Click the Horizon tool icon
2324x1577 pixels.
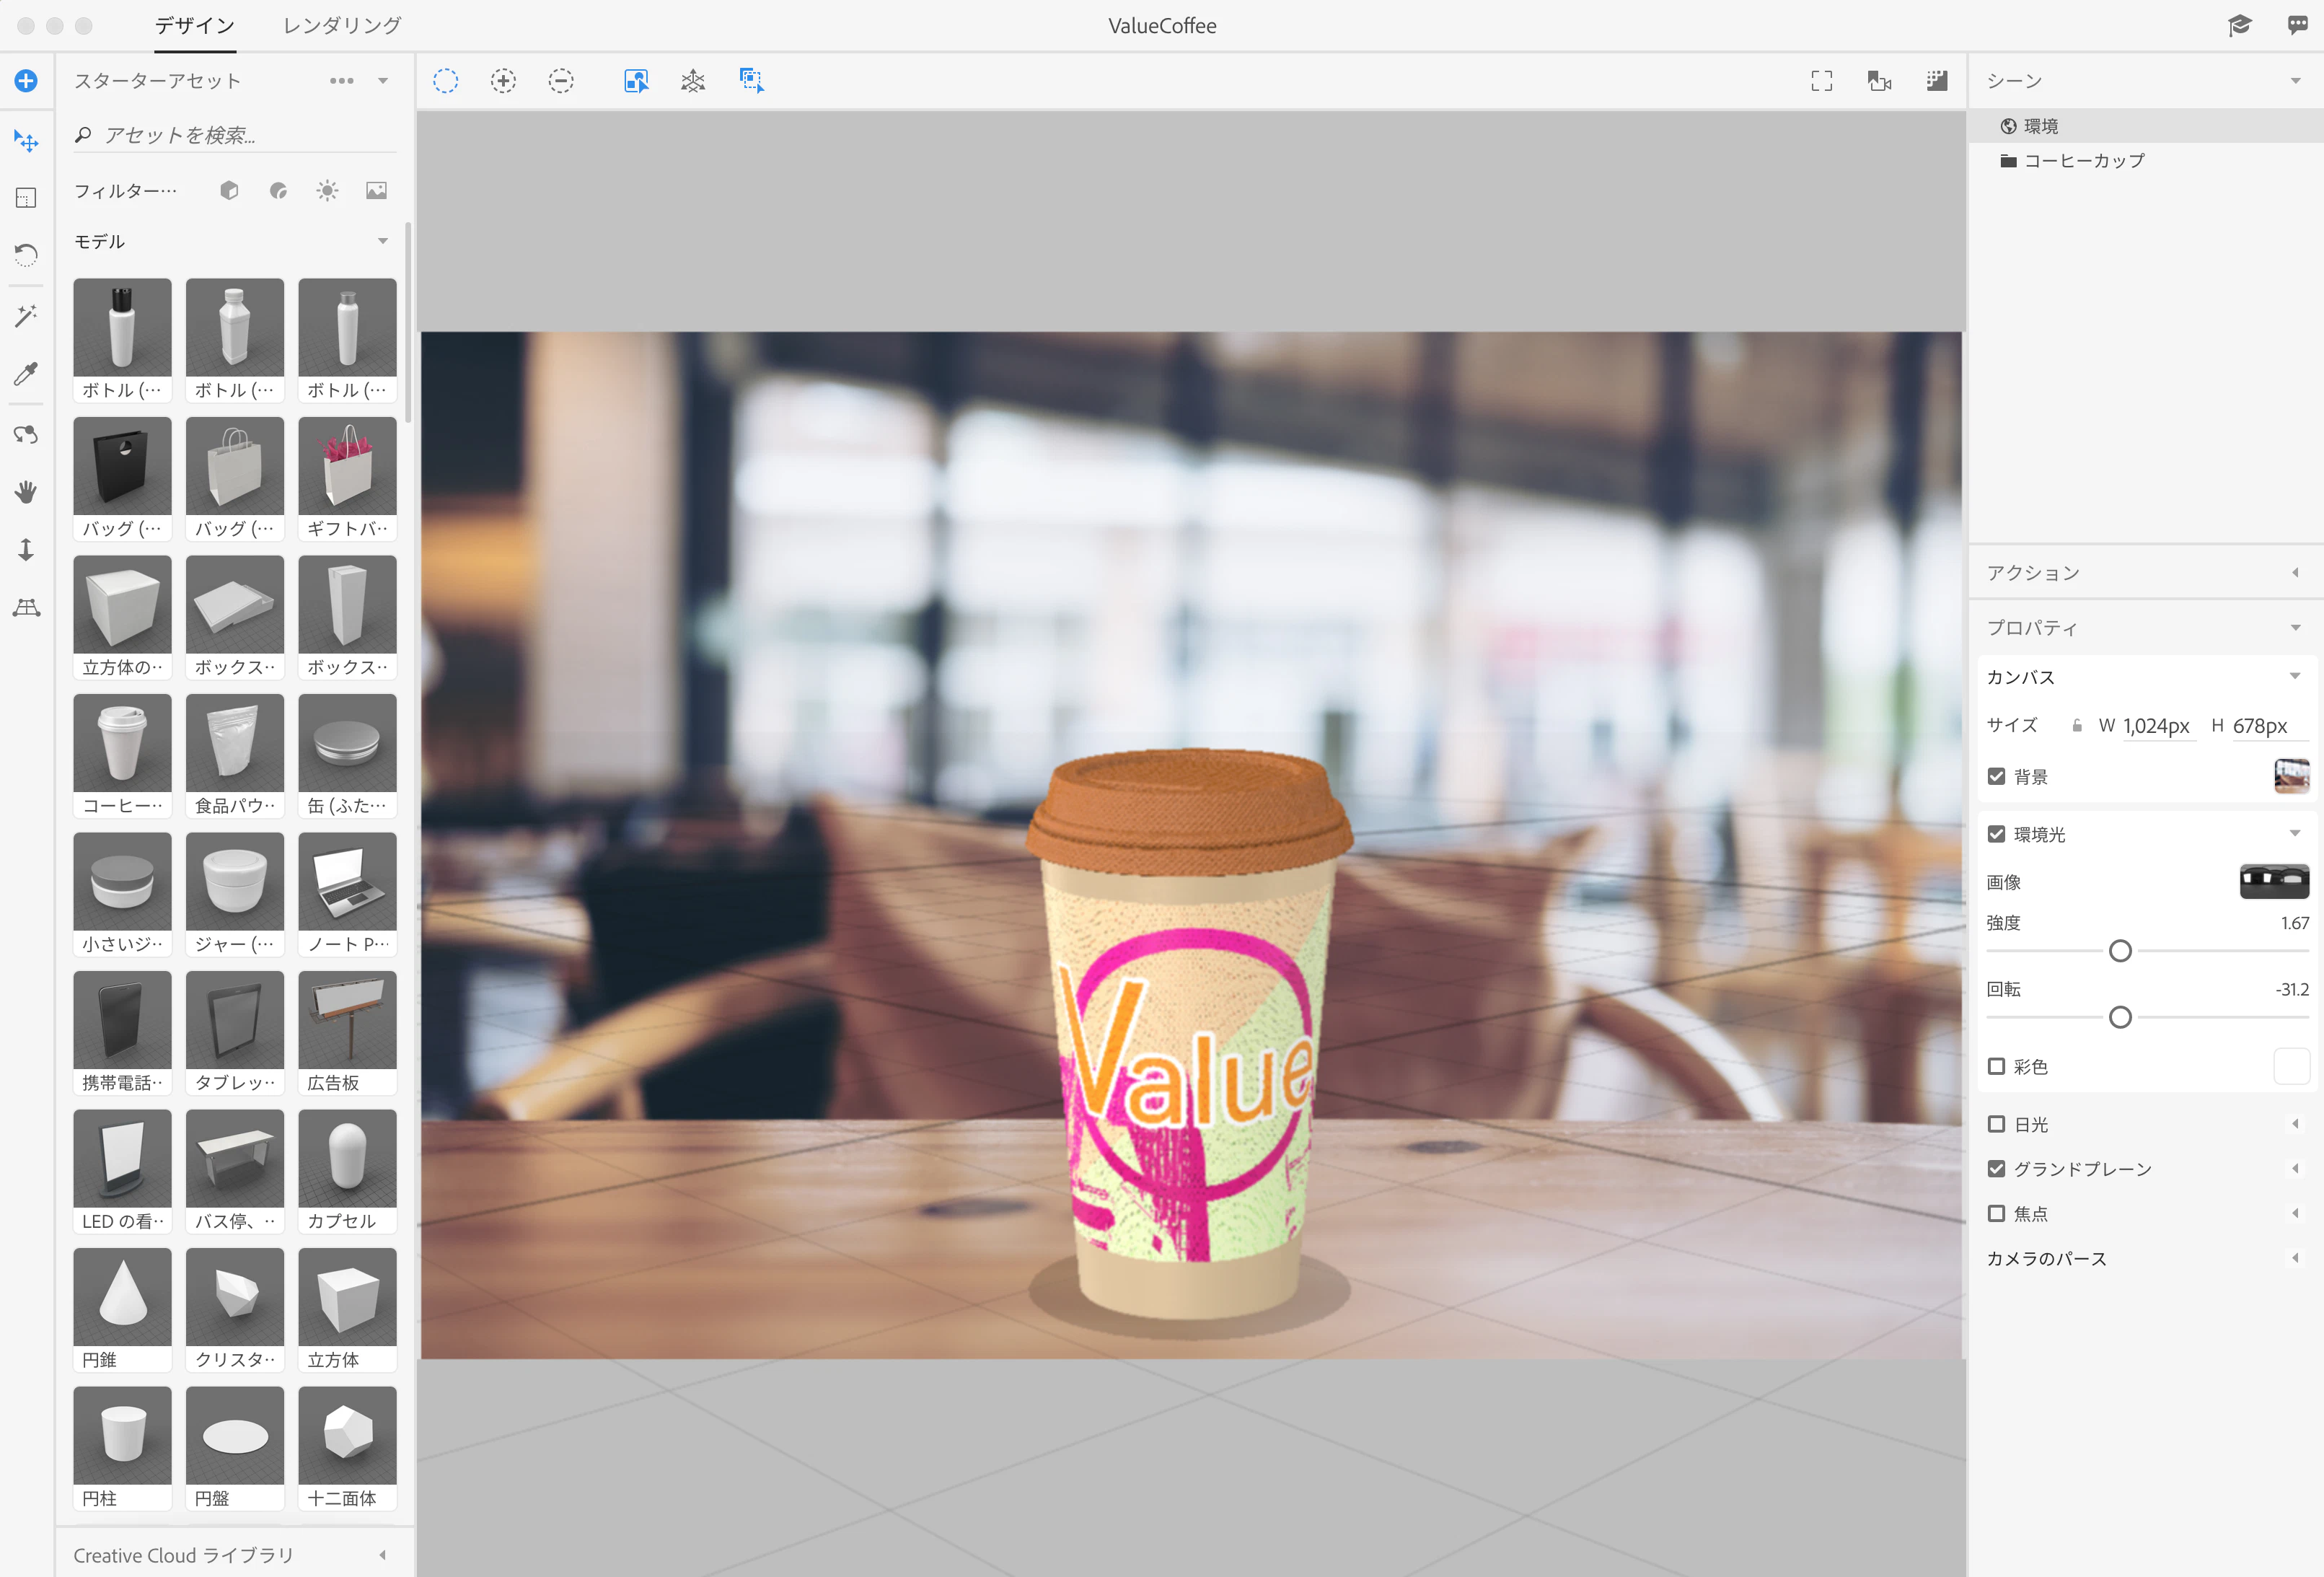click(26, 607)
